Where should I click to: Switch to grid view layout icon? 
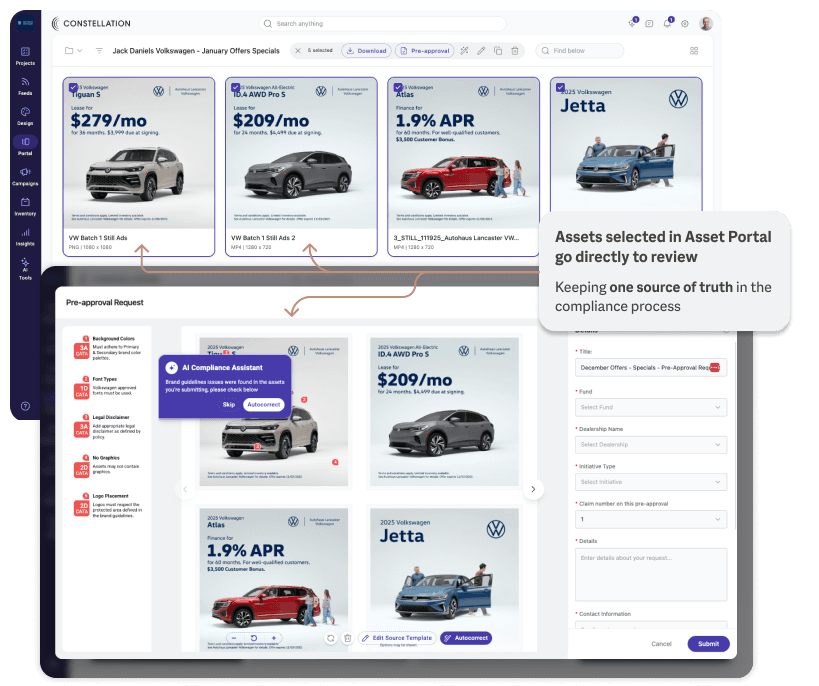point(694,51)
